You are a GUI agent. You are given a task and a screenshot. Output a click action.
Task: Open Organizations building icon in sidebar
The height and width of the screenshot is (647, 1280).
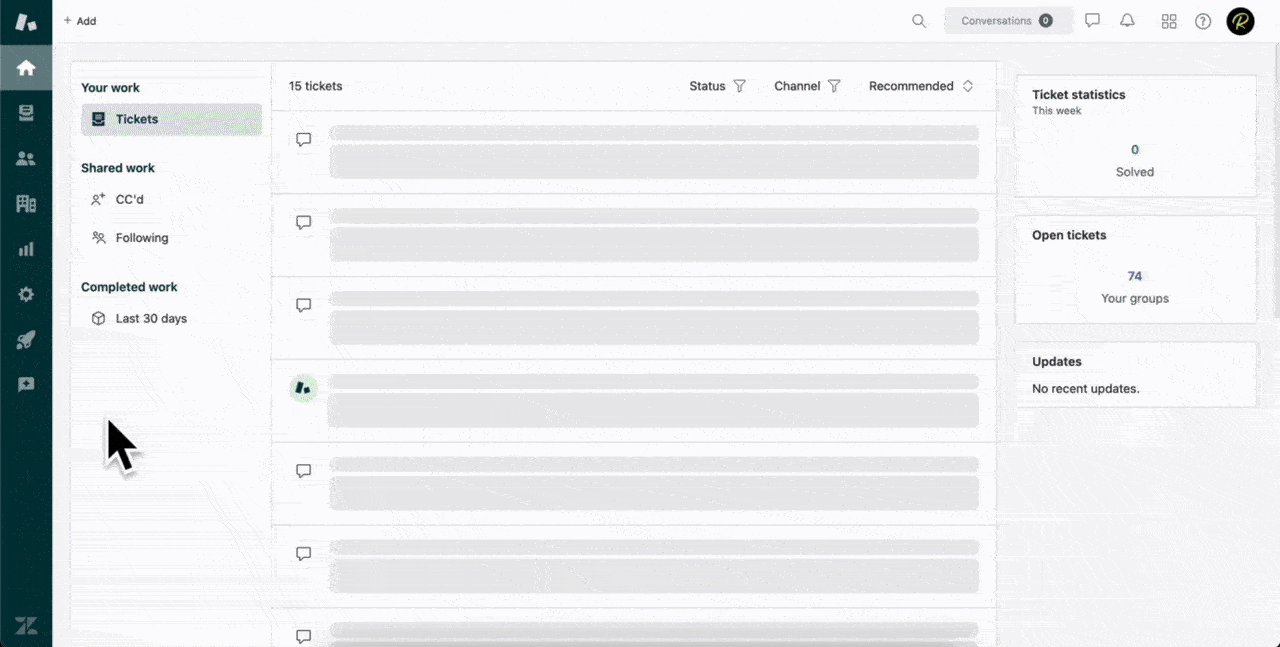coord(26,204)
